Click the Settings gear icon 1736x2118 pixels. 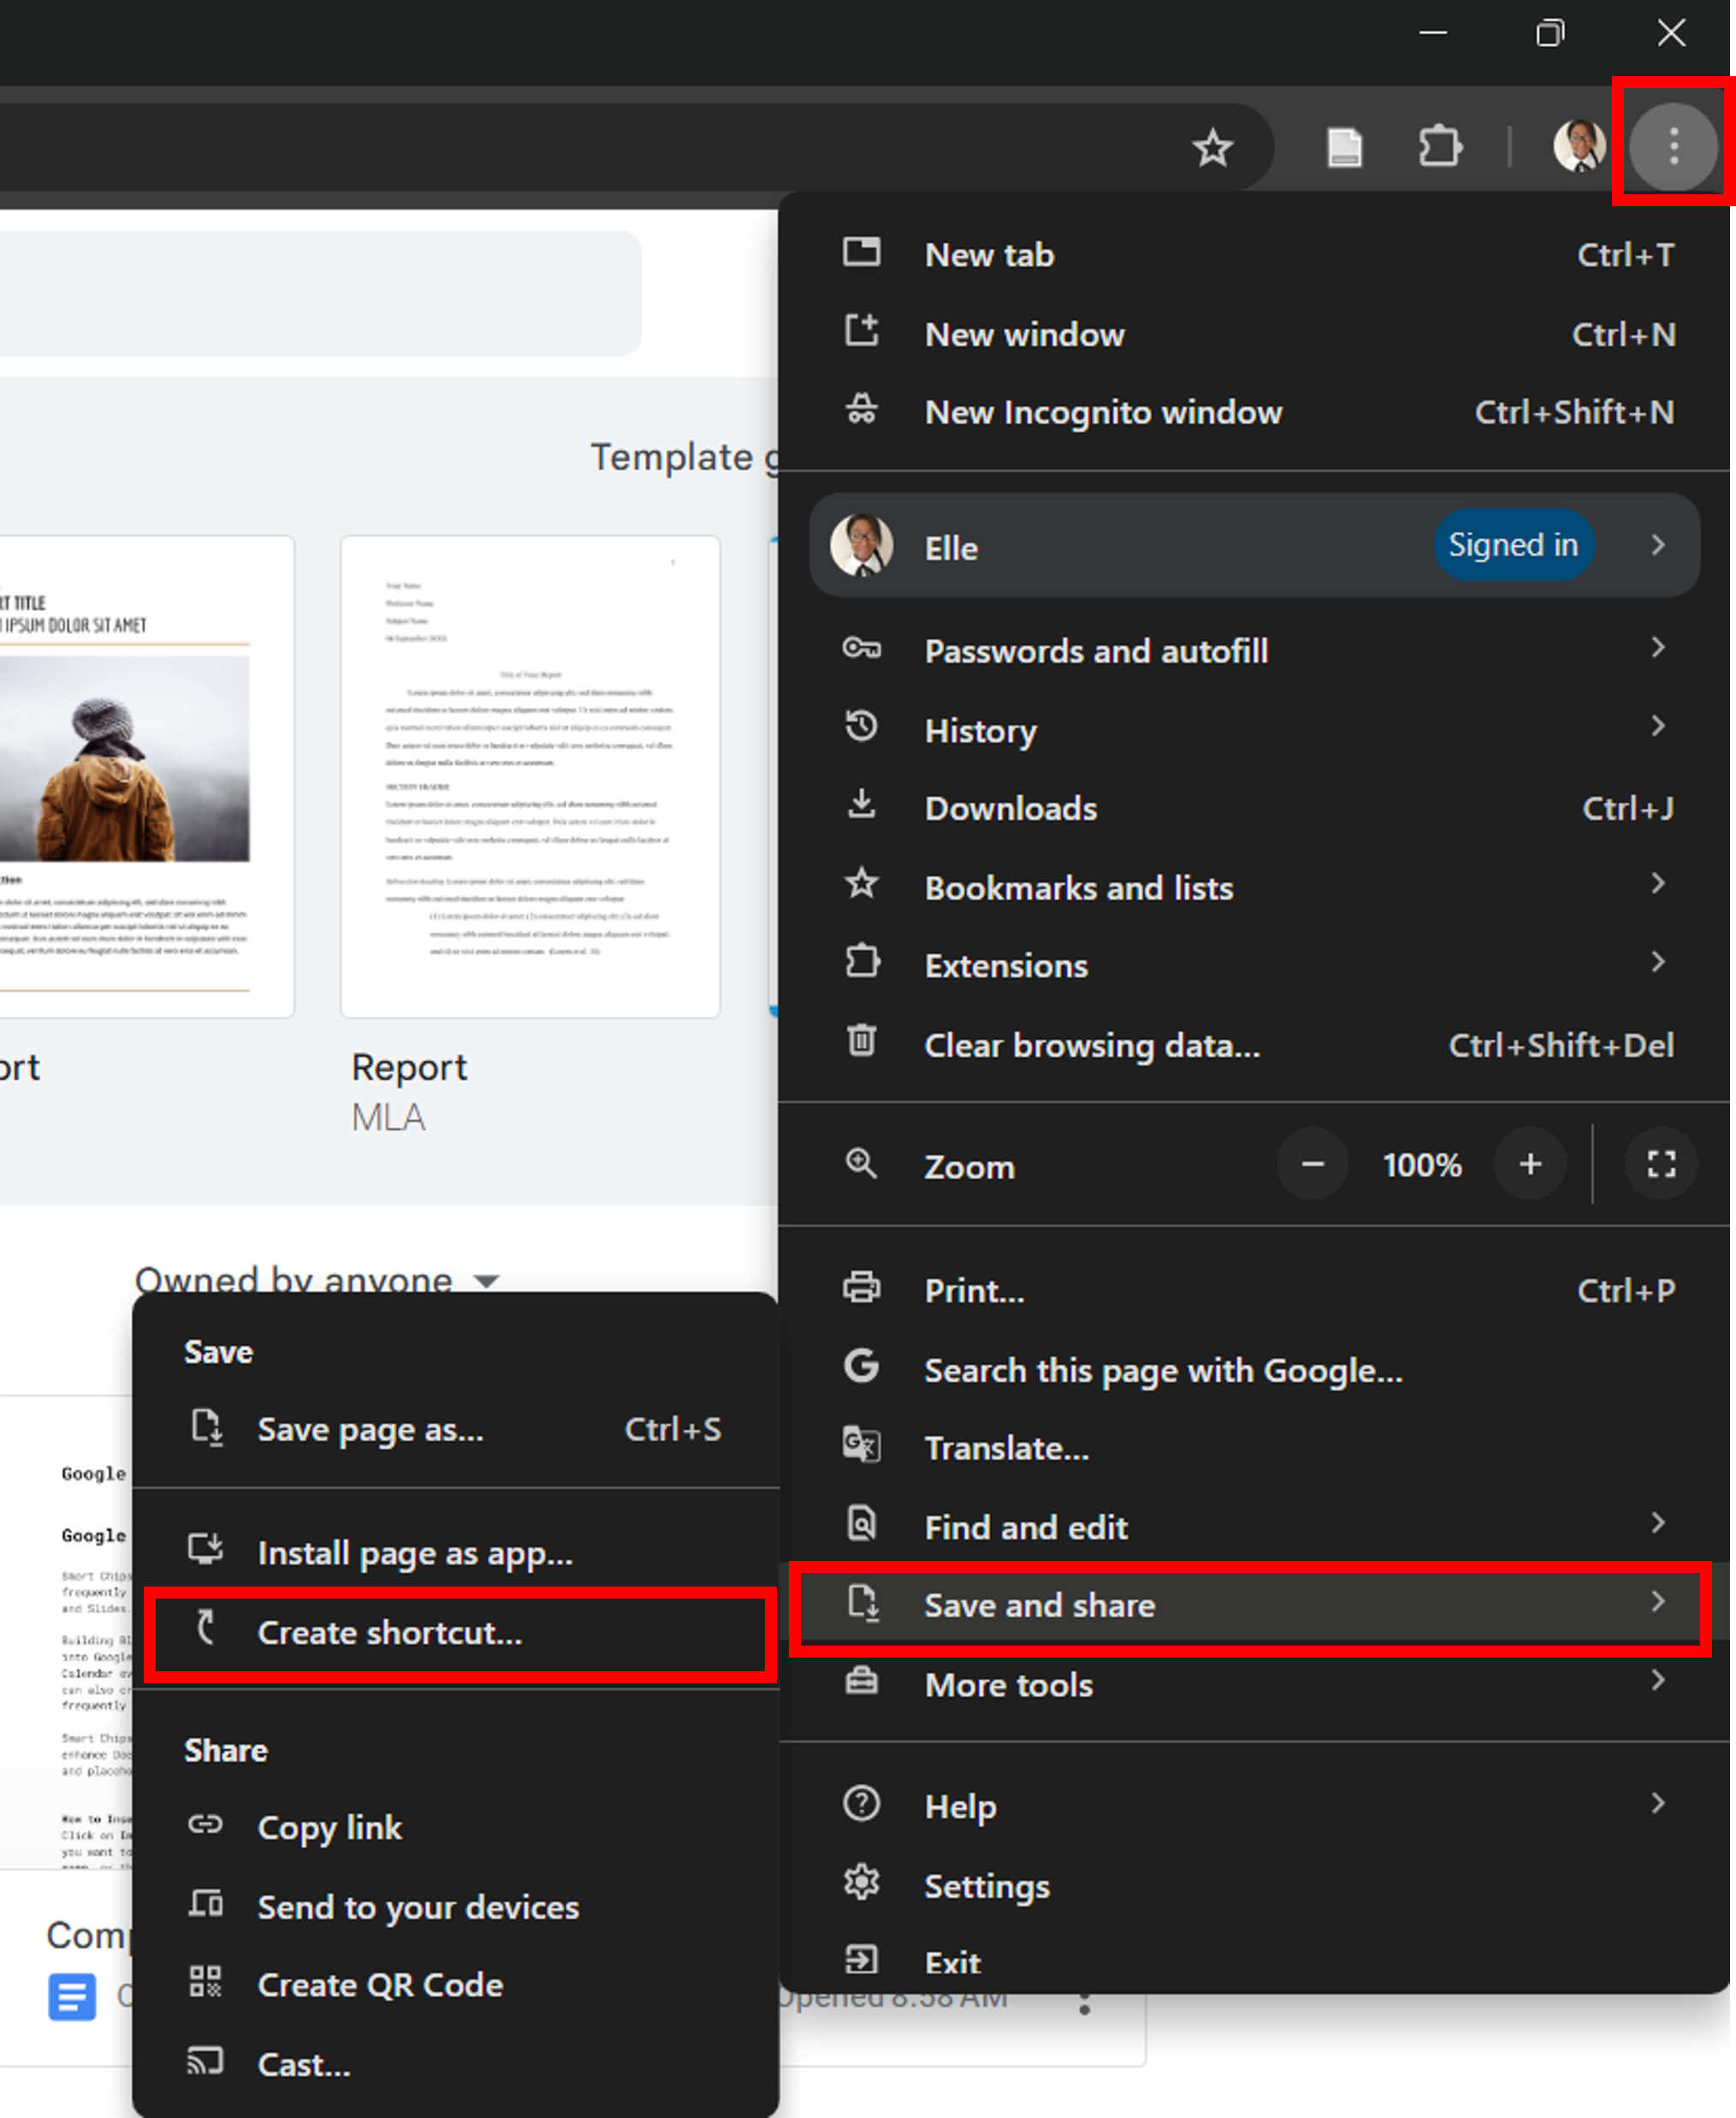[861, 1882]
